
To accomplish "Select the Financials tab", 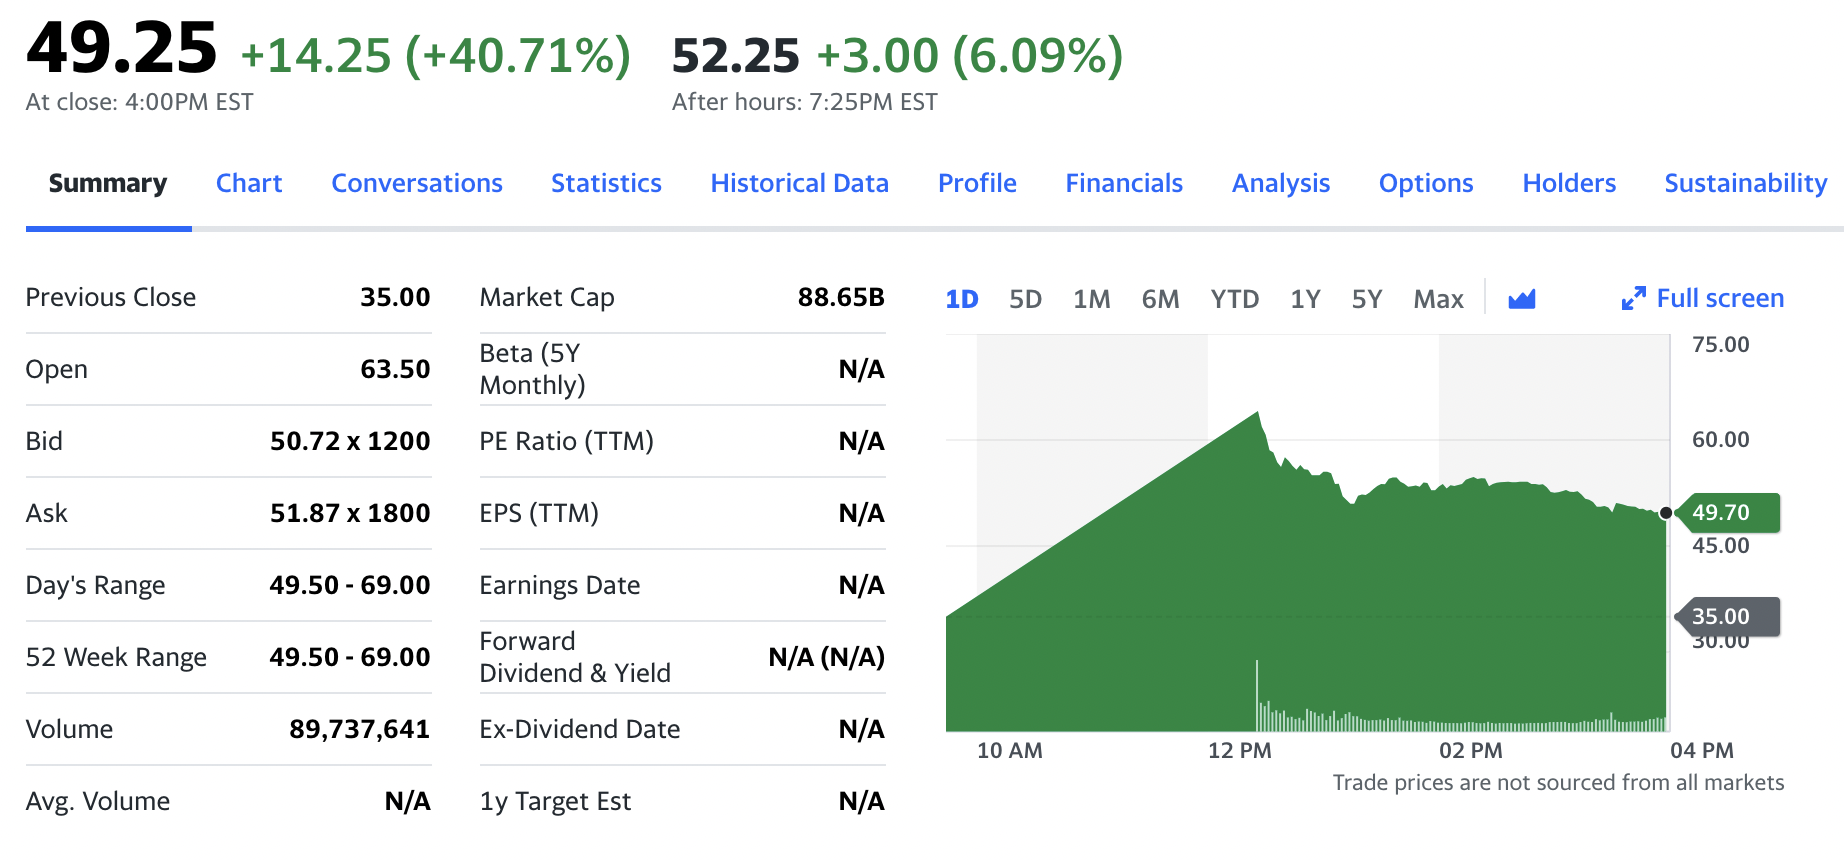I will [x=1124, y=183].
